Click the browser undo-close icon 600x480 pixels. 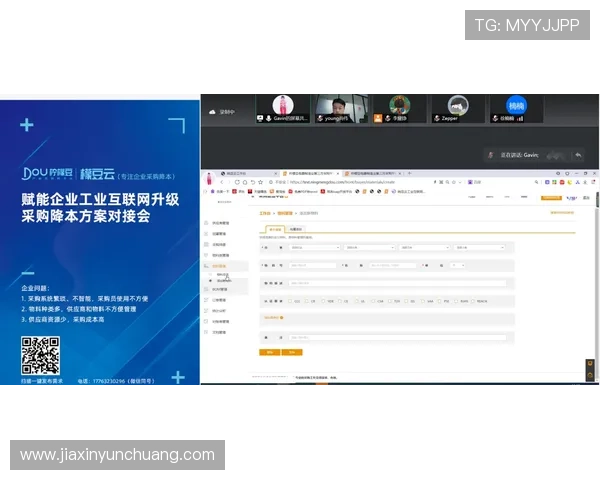coord(253,182)
